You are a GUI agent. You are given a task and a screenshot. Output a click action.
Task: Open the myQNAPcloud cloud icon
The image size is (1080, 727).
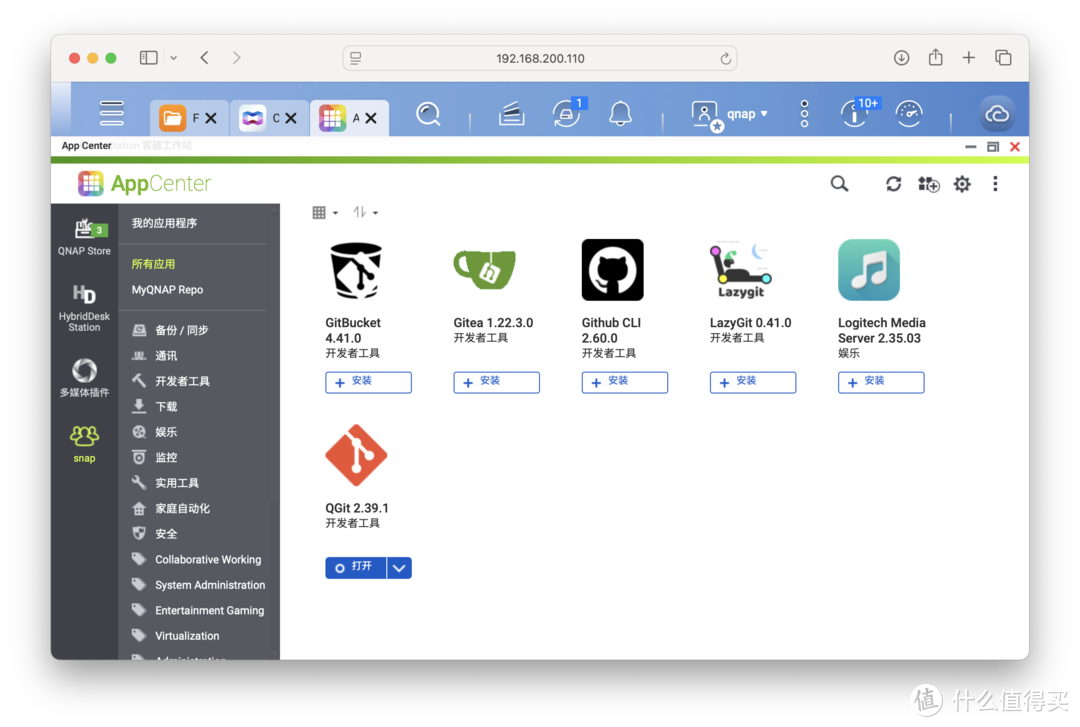tap(997, 114)
